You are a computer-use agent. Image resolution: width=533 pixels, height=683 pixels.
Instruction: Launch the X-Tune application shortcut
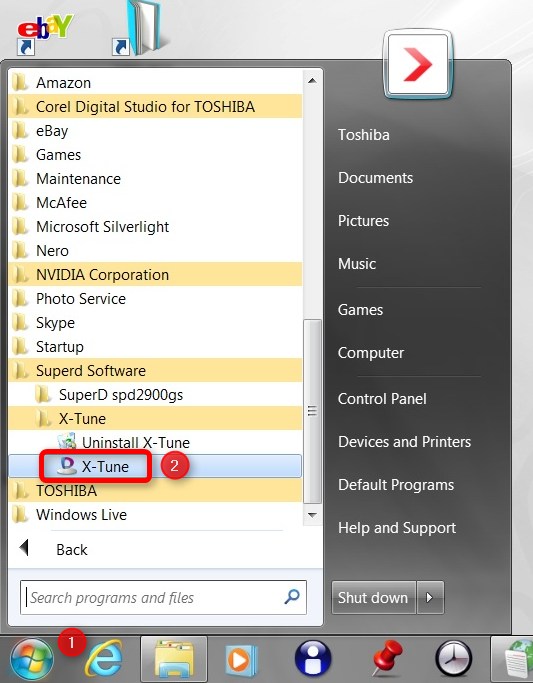click(x=155, y=467)
